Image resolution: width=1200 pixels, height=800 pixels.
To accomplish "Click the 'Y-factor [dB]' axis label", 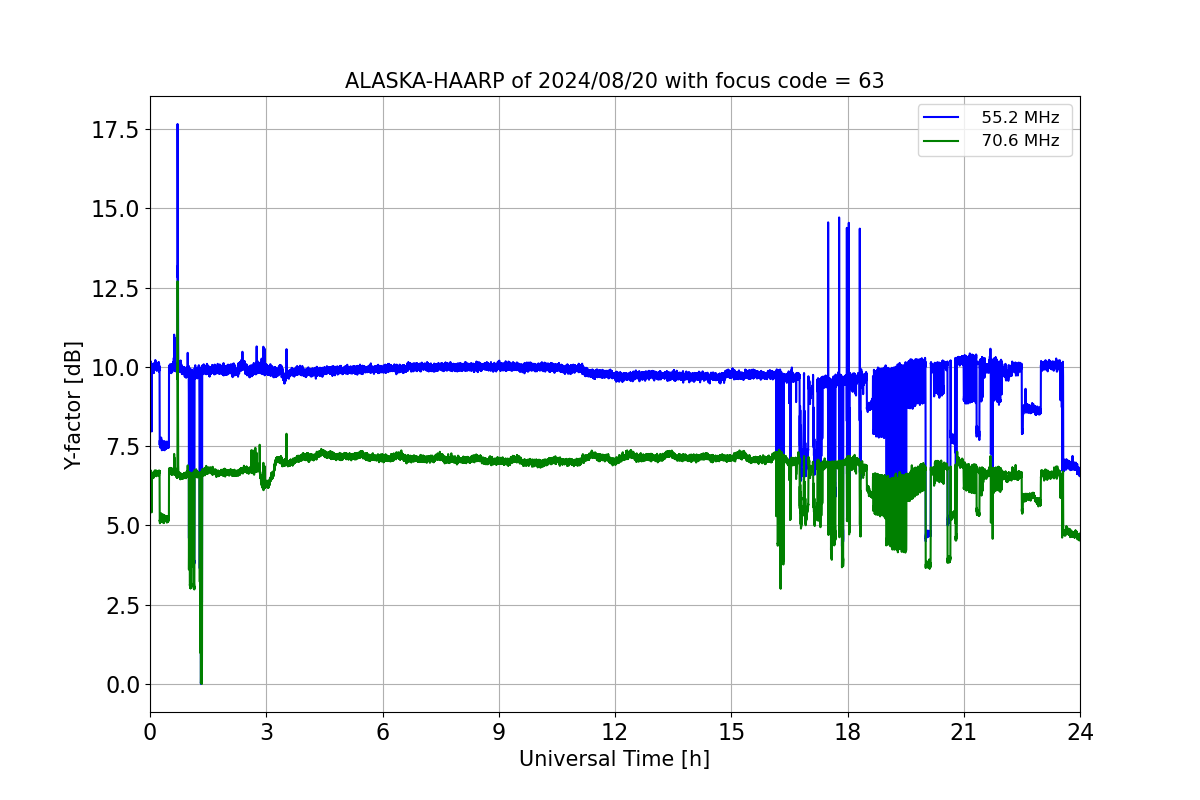I will [72, 405].
